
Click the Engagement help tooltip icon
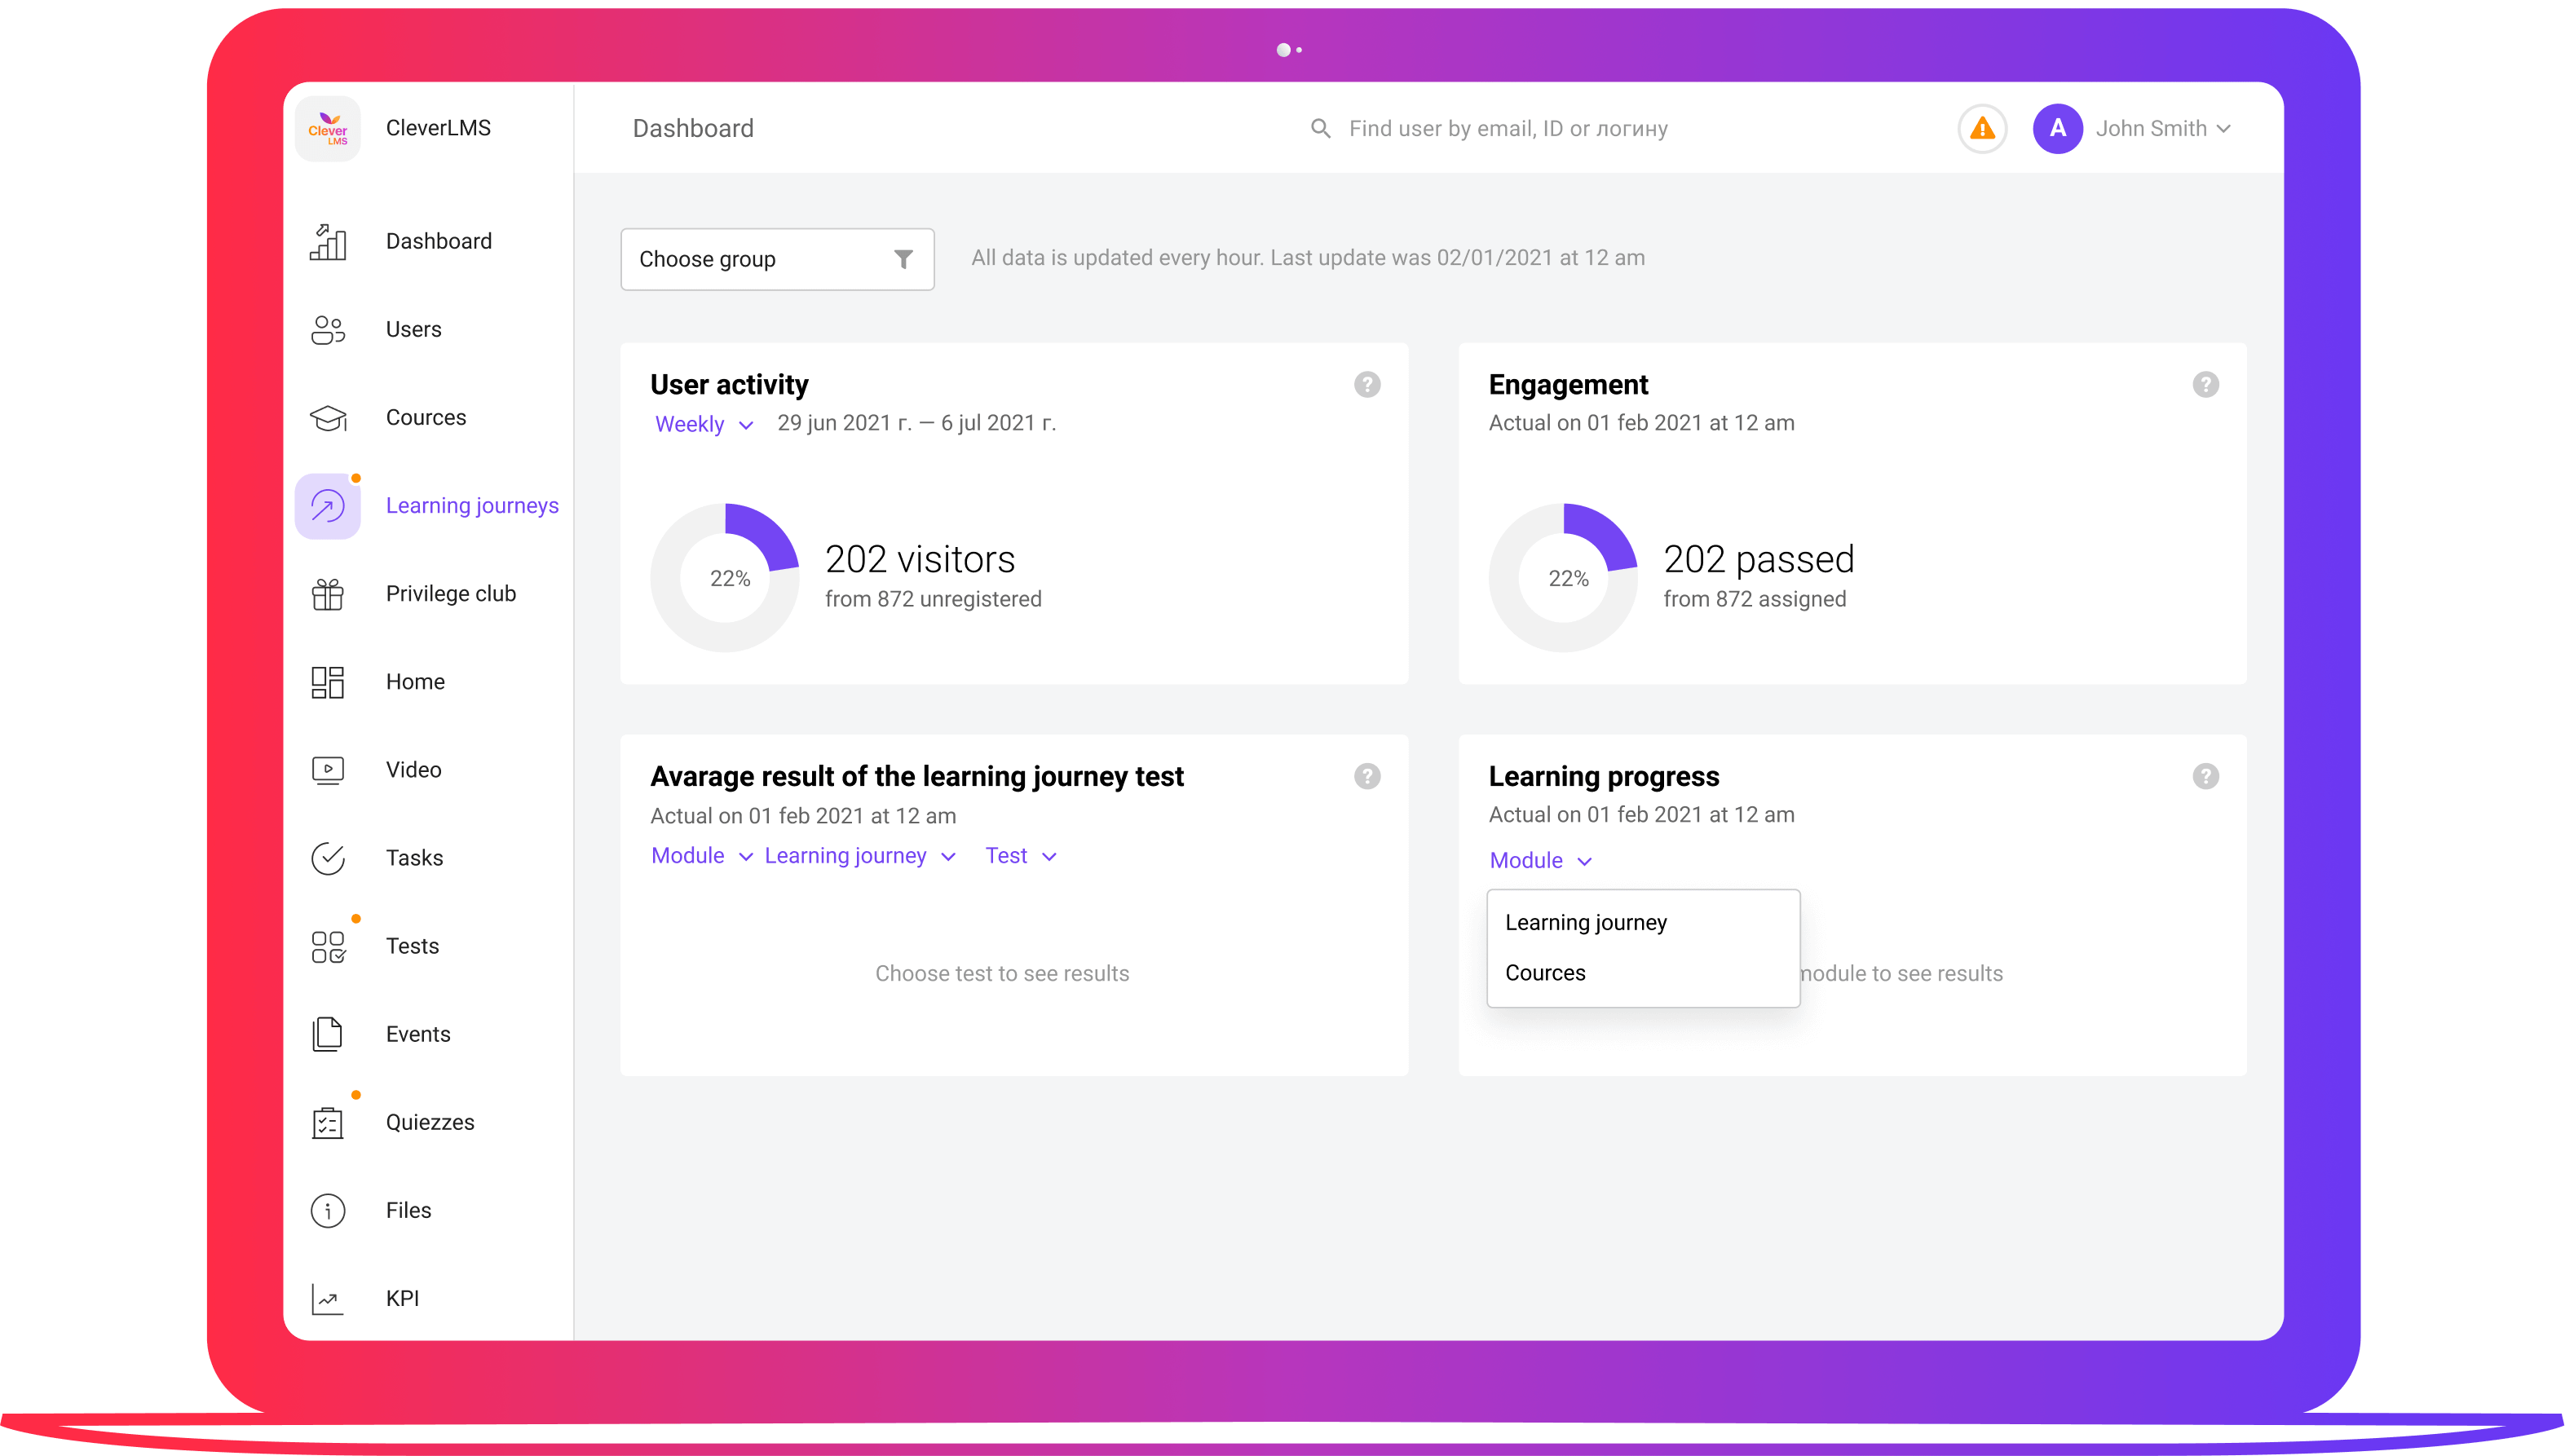click(x=2205, y=384)
